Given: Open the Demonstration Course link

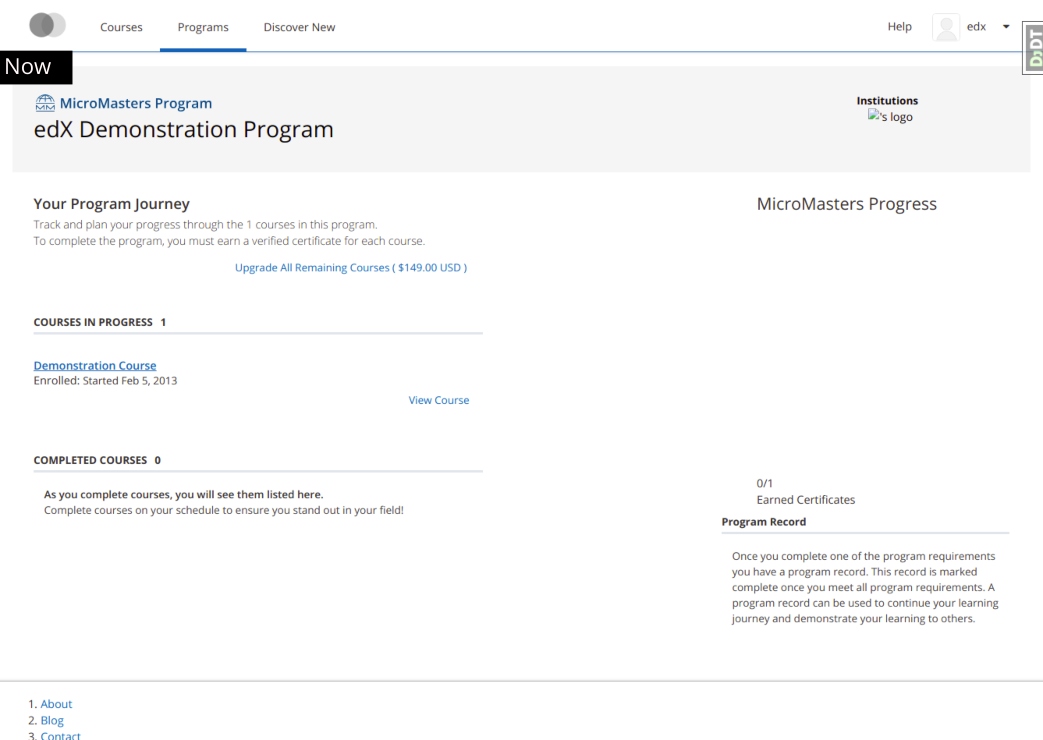Looking at the screenshot, I should (95, 365).
